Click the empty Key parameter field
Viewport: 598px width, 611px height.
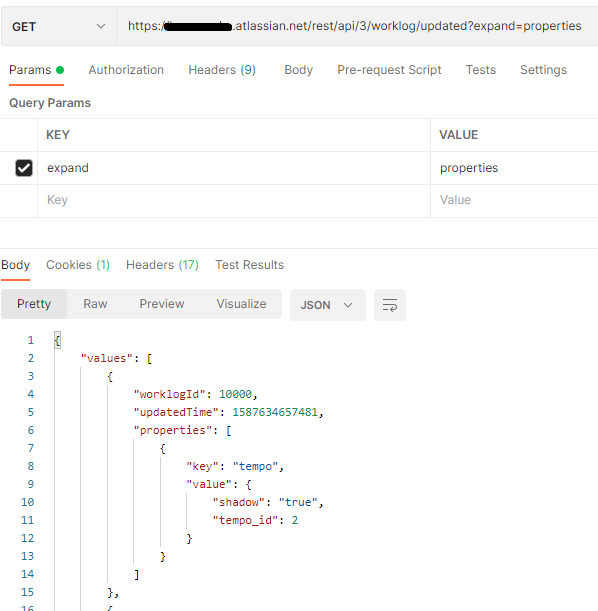[x=234, y=200]
